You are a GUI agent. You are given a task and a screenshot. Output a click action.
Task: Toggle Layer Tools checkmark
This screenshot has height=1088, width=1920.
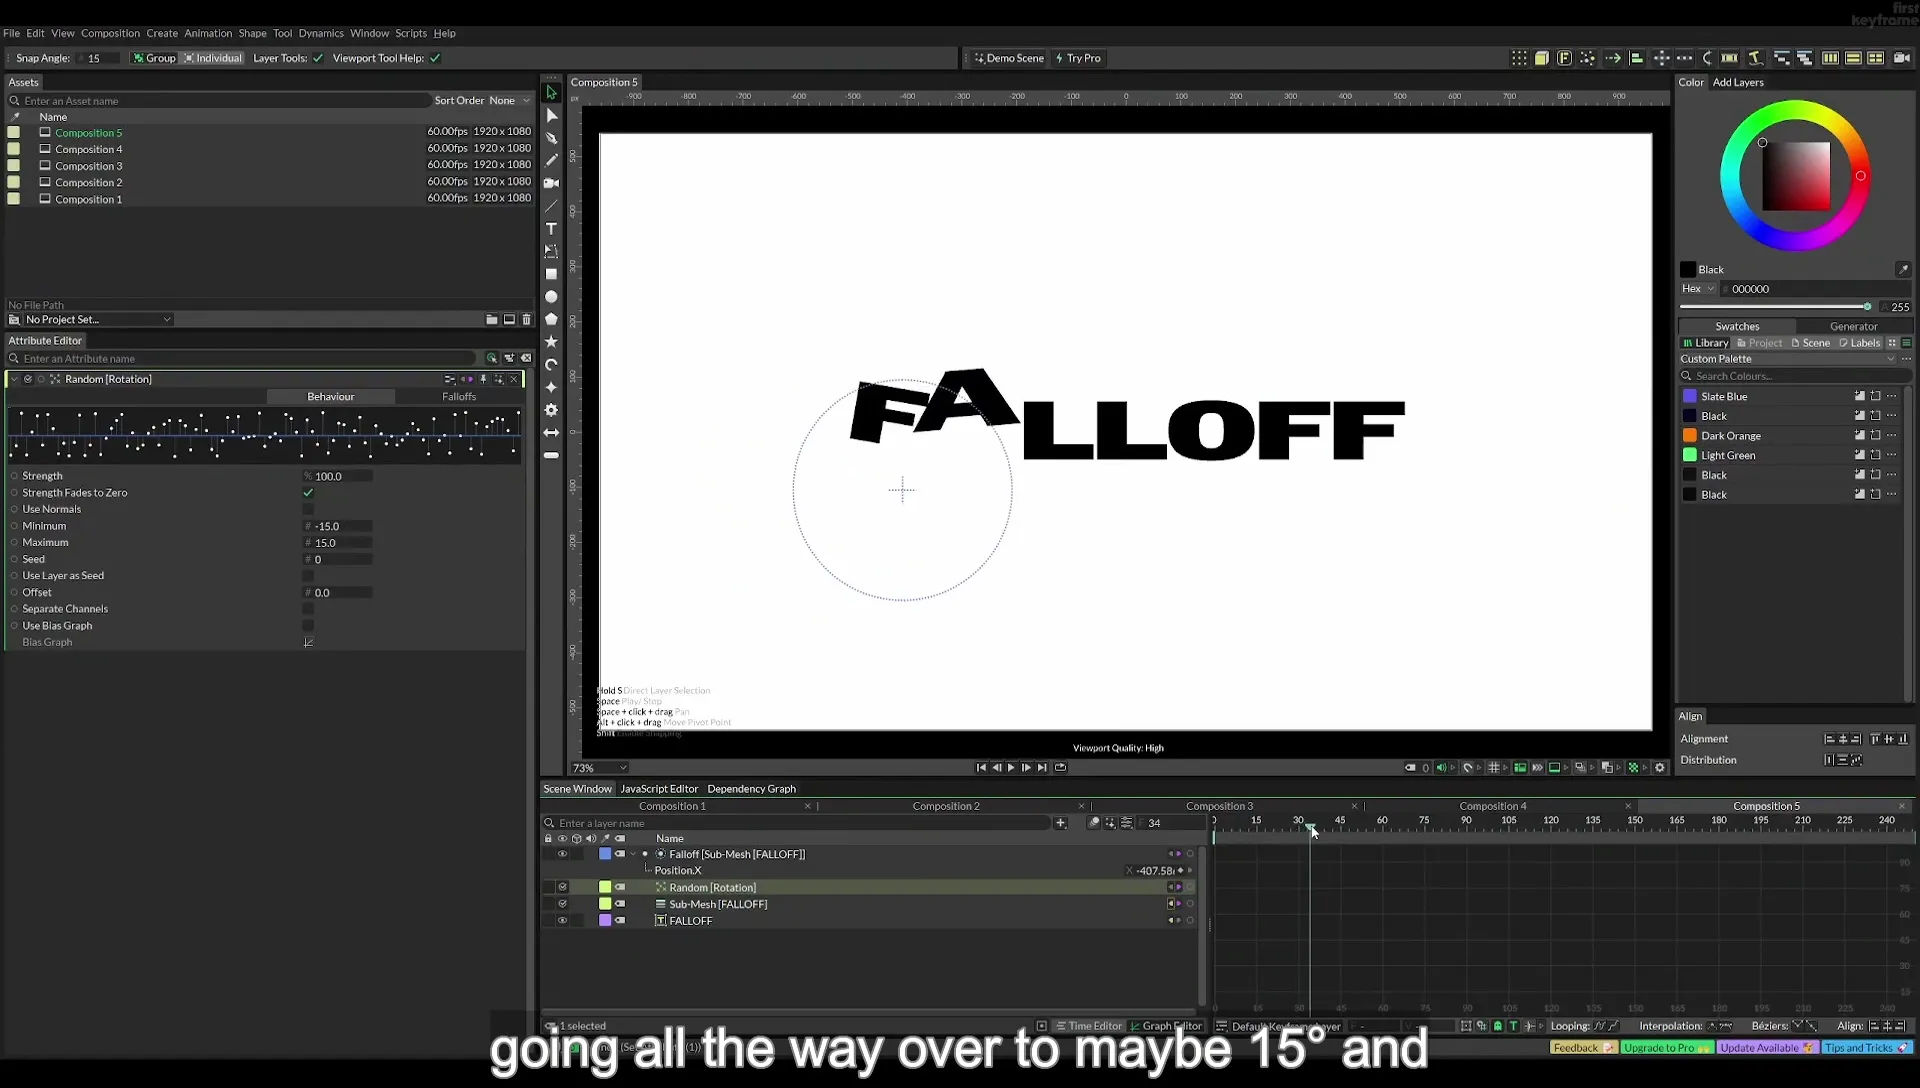[x=318, y=58]
